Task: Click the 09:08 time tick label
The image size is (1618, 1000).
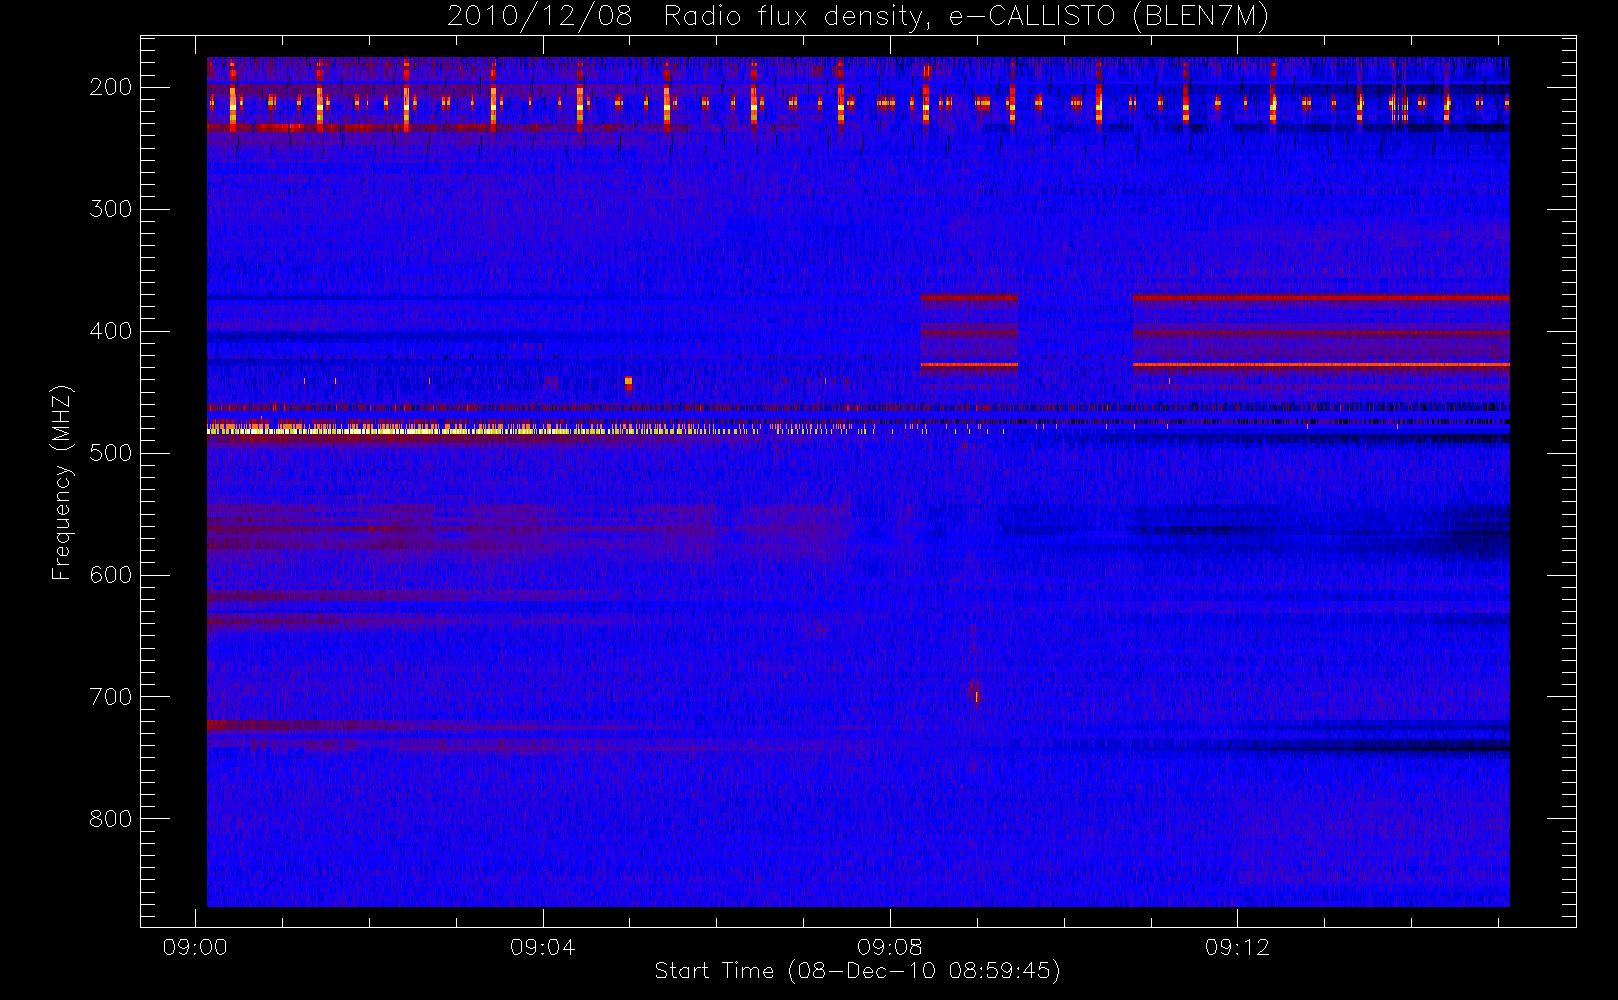Action: click(889, 947)
